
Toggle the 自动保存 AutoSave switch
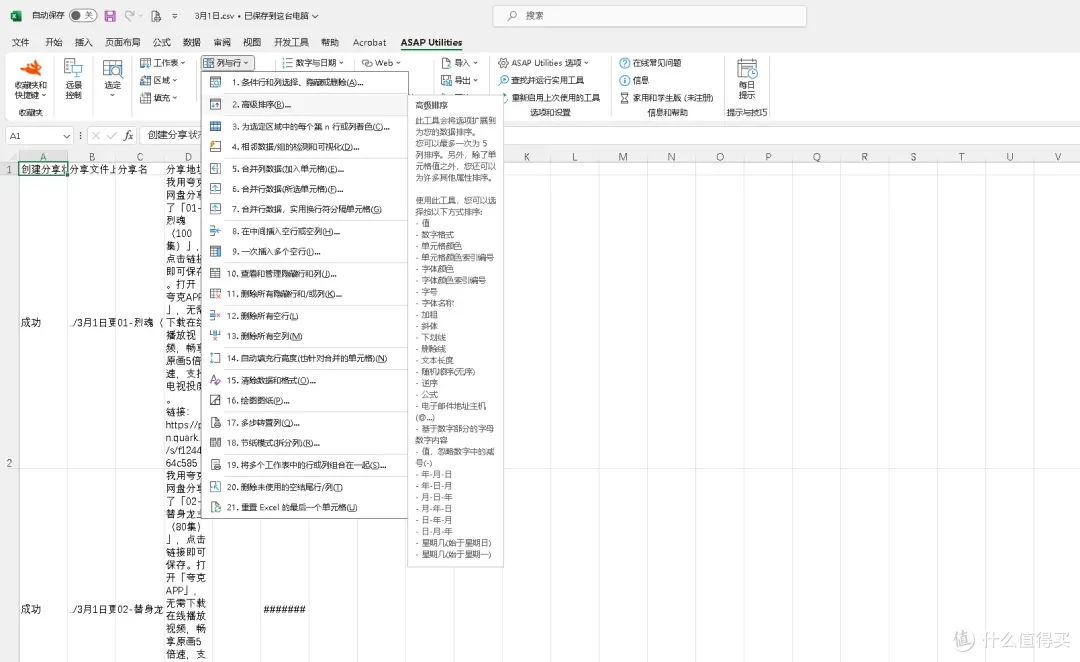[83, 15]
